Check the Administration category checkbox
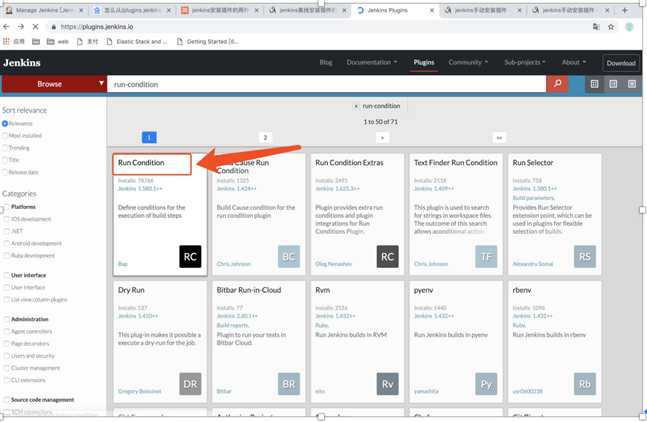This screenshot has height=422, width=647. [7, 319]
